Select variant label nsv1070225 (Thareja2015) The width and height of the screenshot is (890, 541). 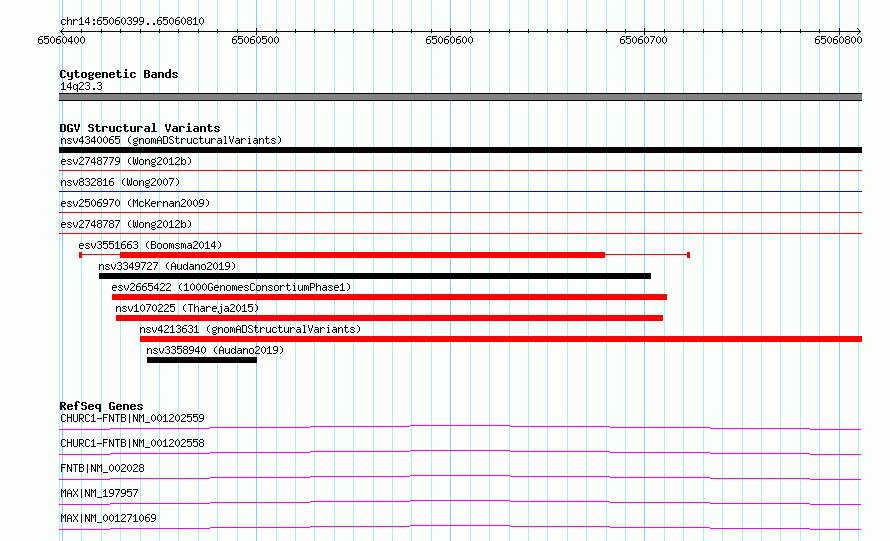187,308
